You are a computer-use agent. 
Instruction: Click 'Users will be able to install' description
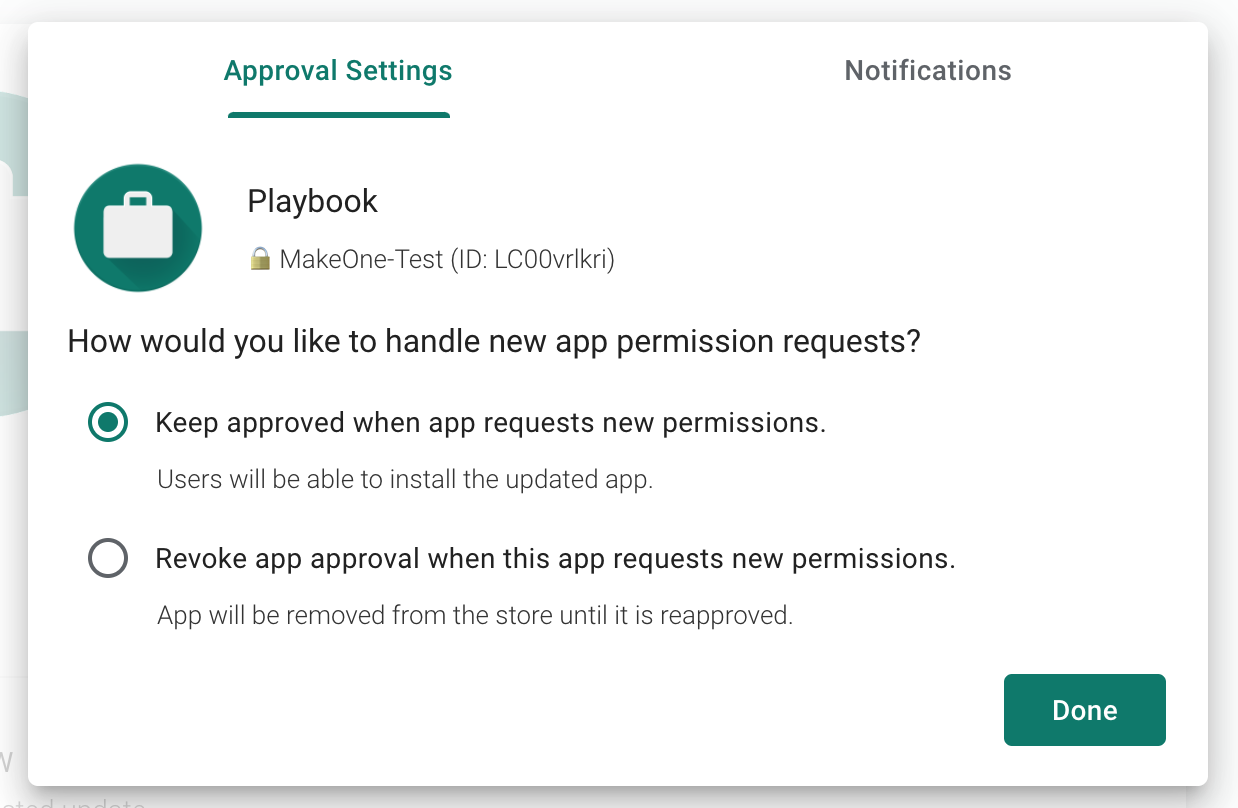click(405, 480)
